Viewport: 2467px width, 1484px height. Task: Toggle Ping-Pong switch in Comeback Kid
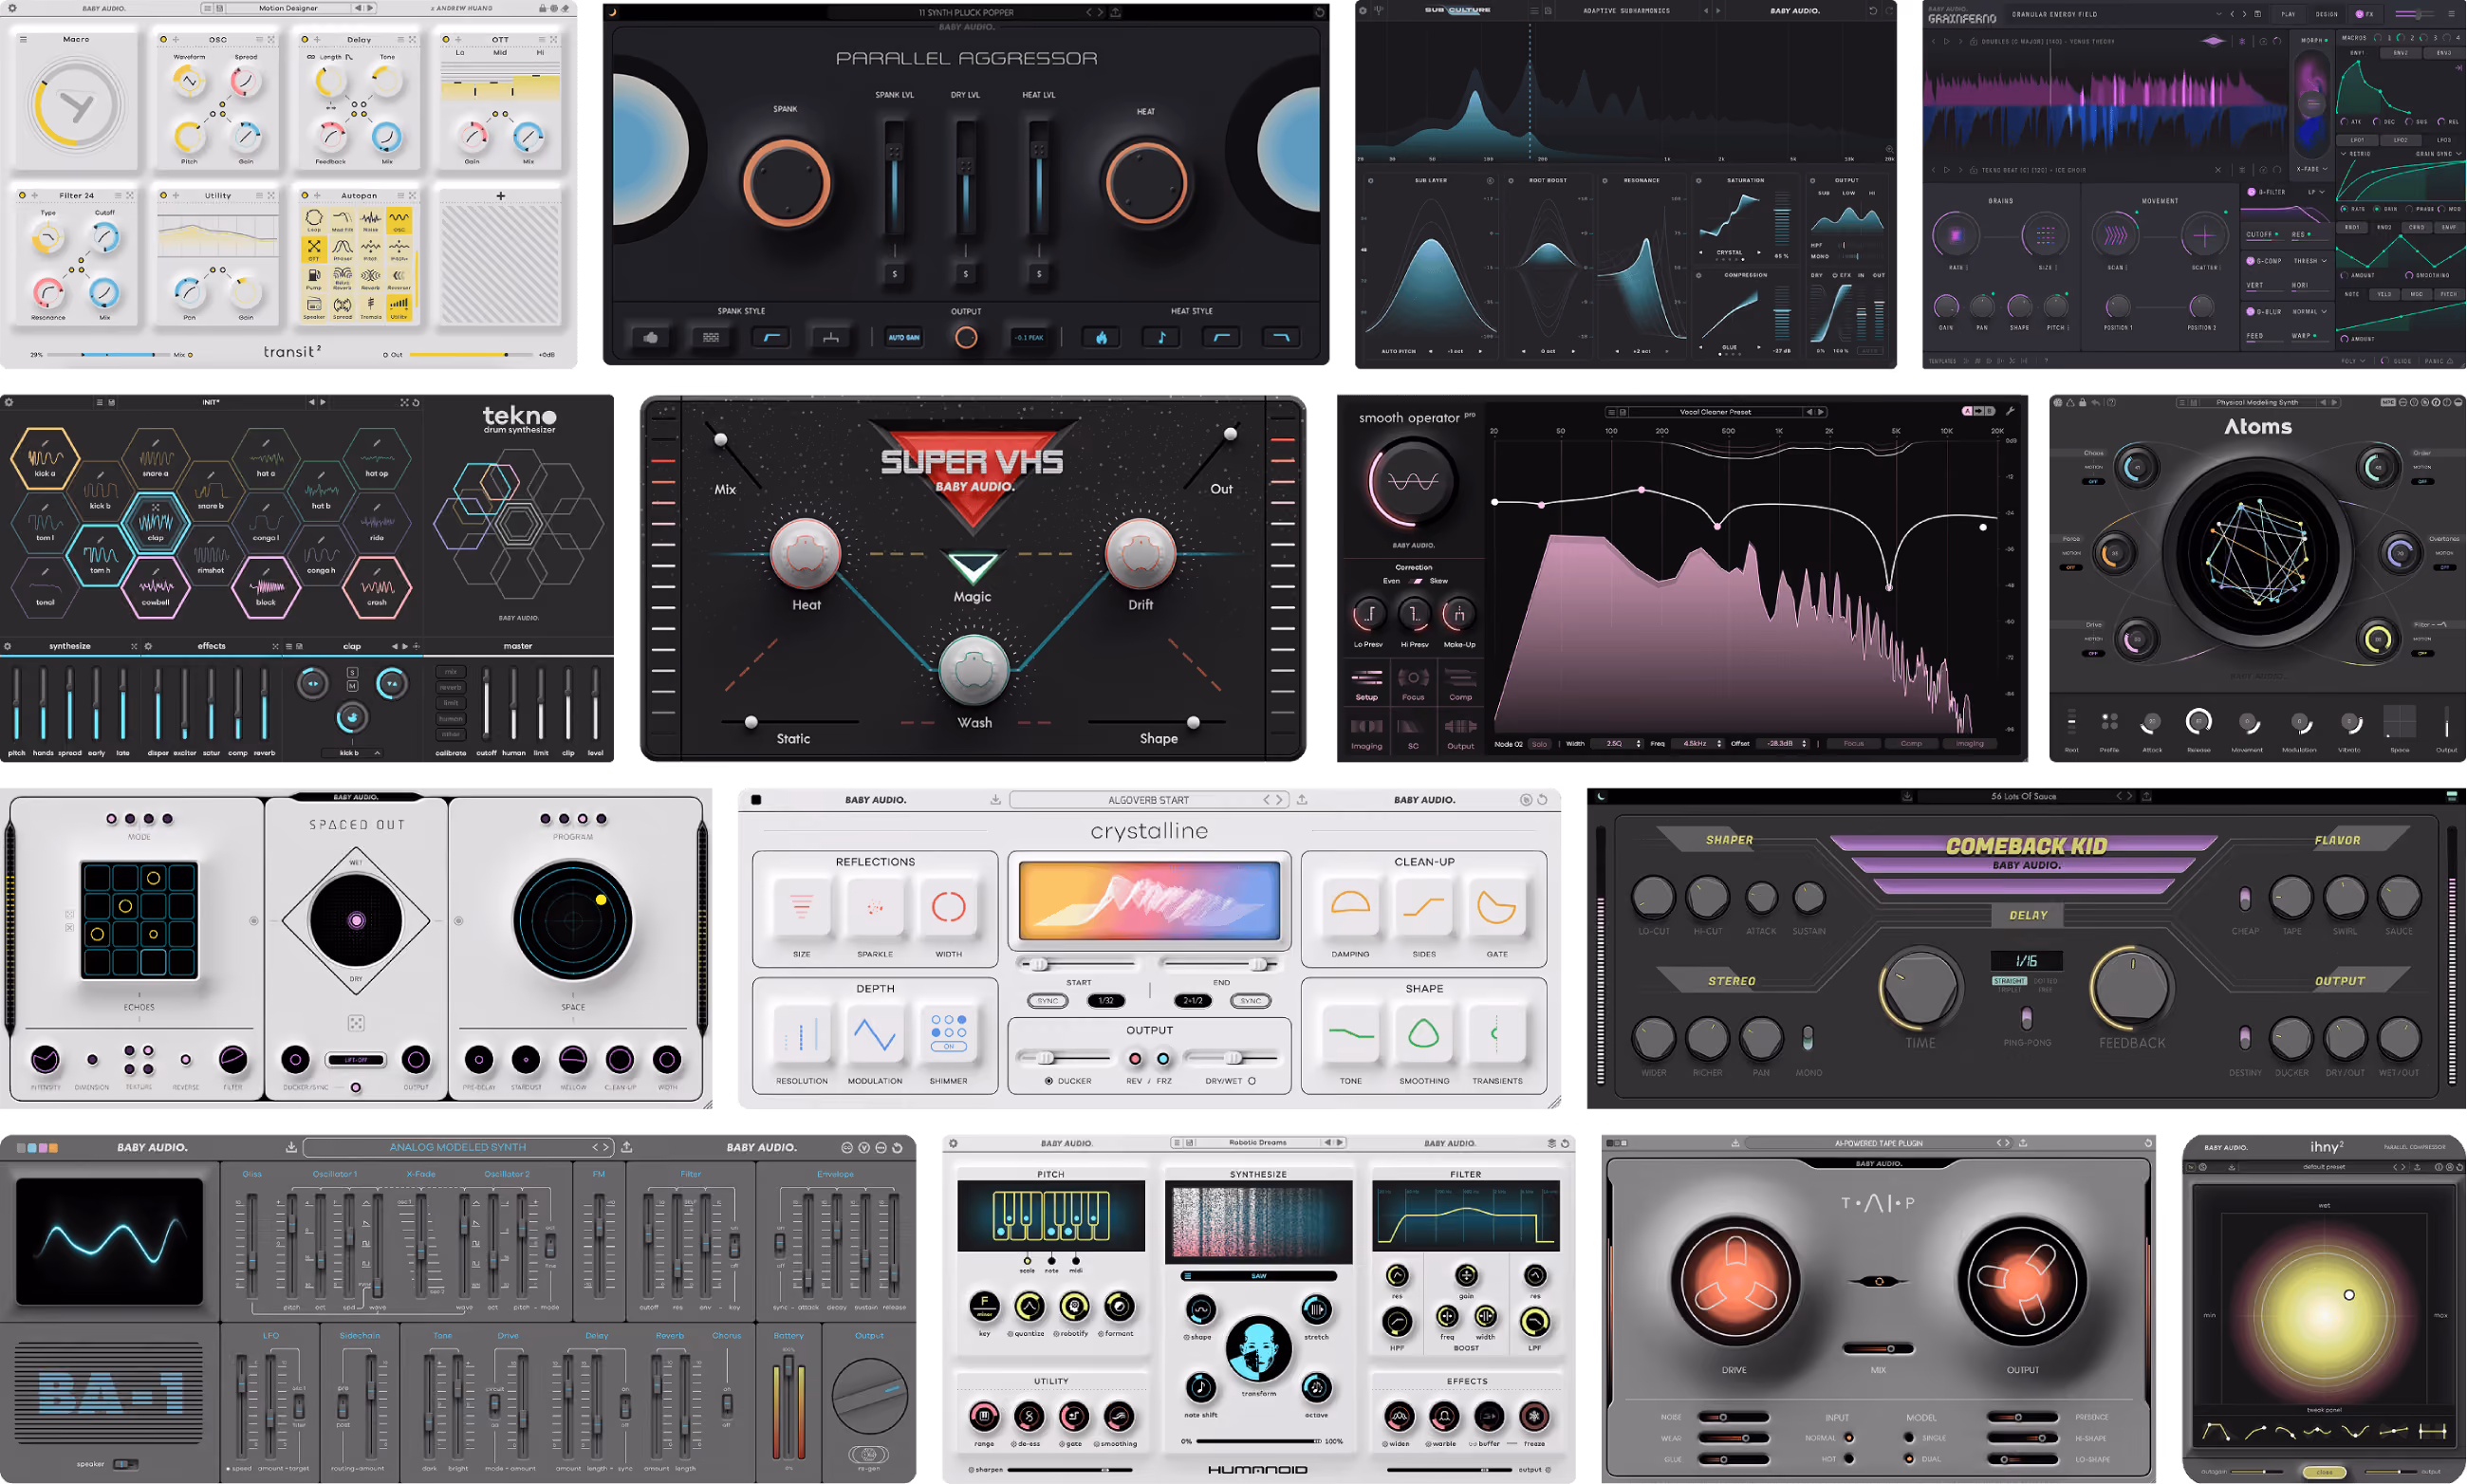point(2026,1018)
